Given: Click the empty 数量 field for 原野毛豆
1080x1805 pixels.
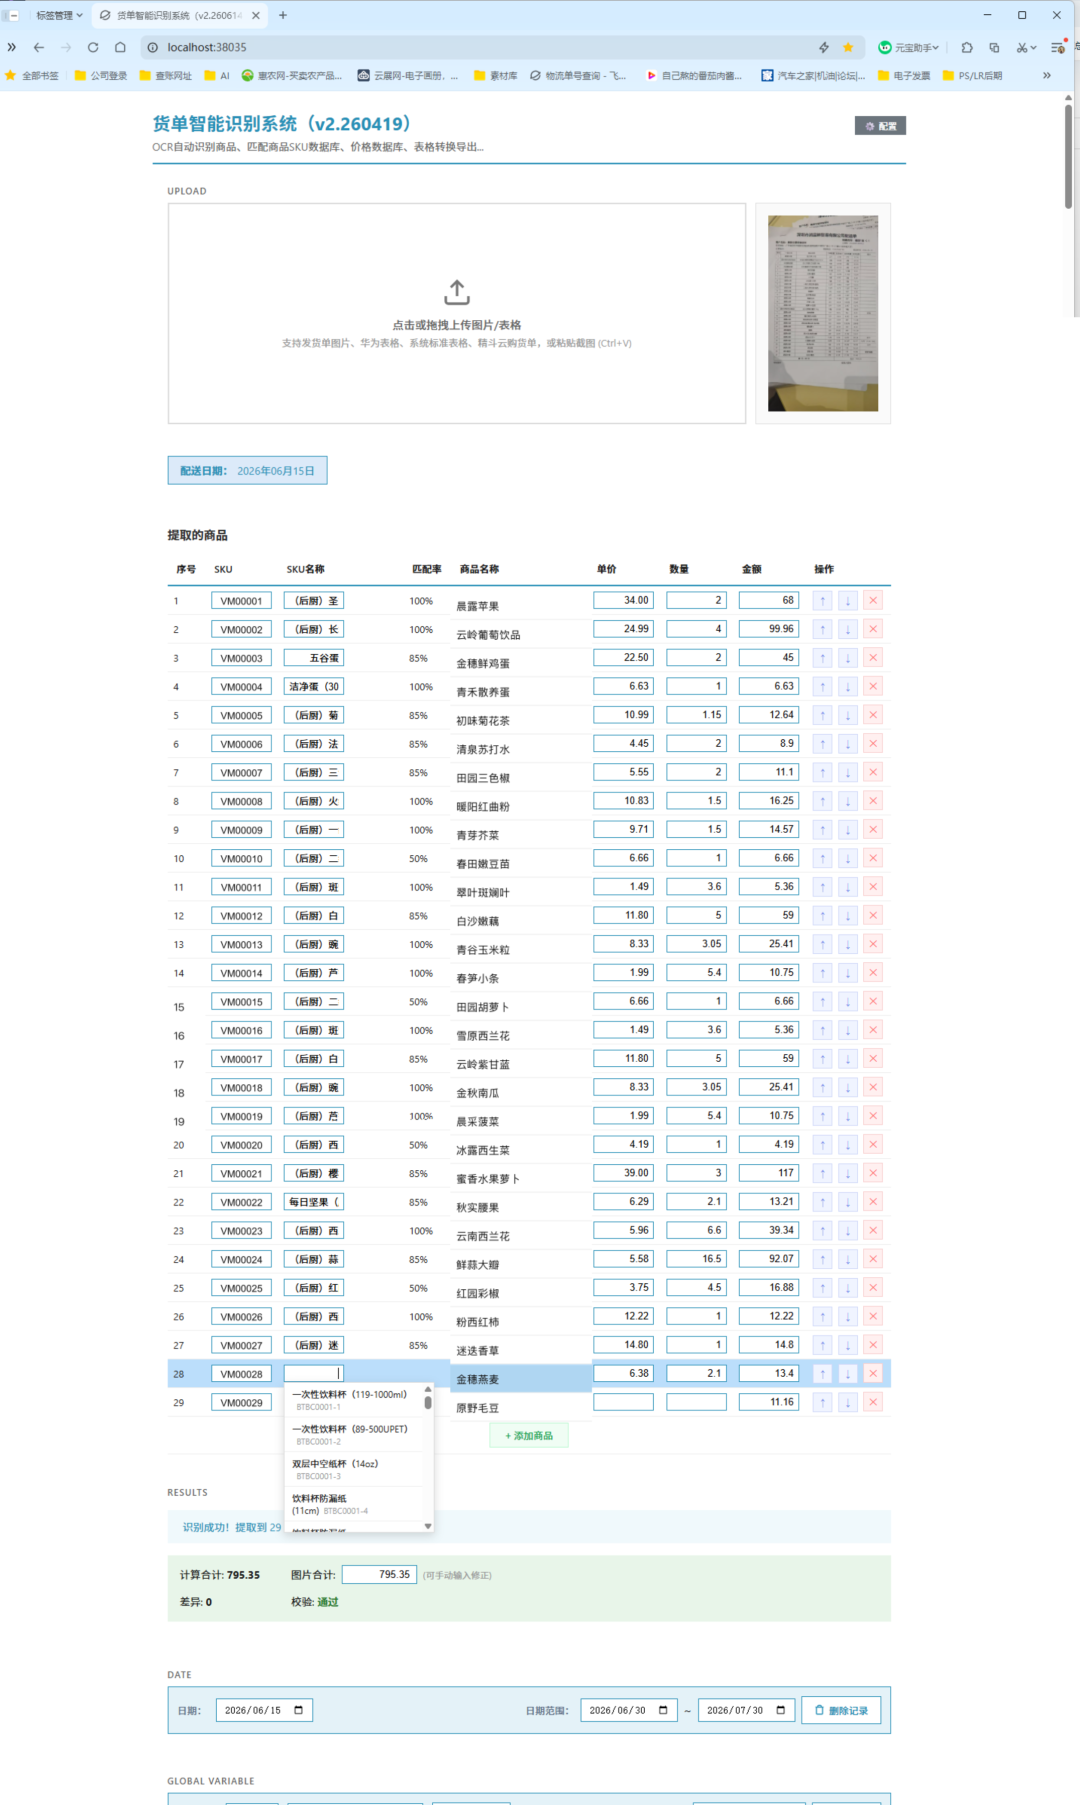Looking at the screenshot, I should click(x=696, y=1402).
